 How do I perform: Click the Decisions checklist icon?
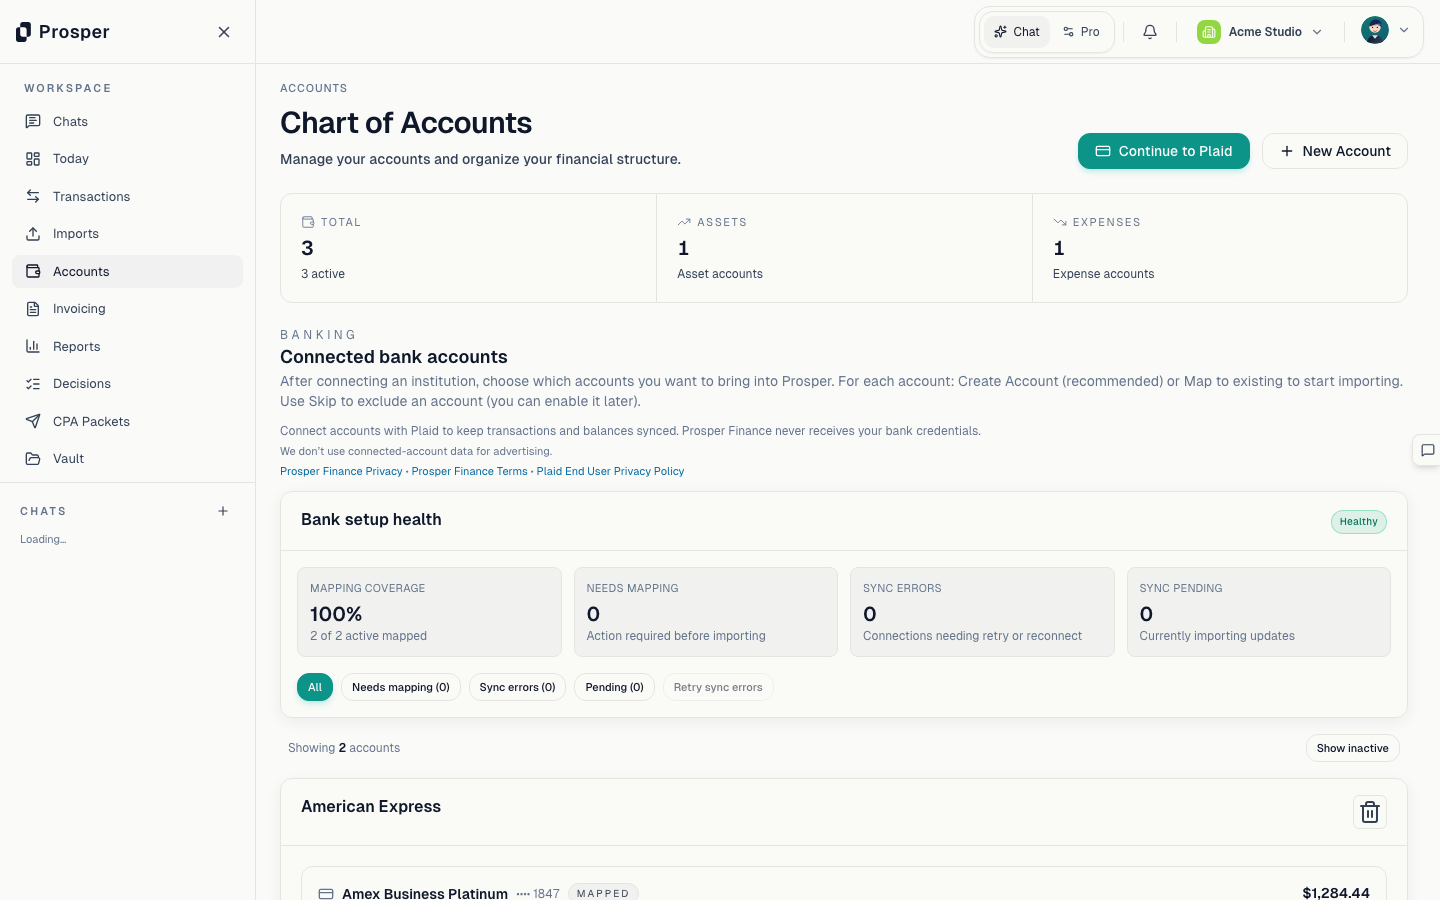coord(33,384)
